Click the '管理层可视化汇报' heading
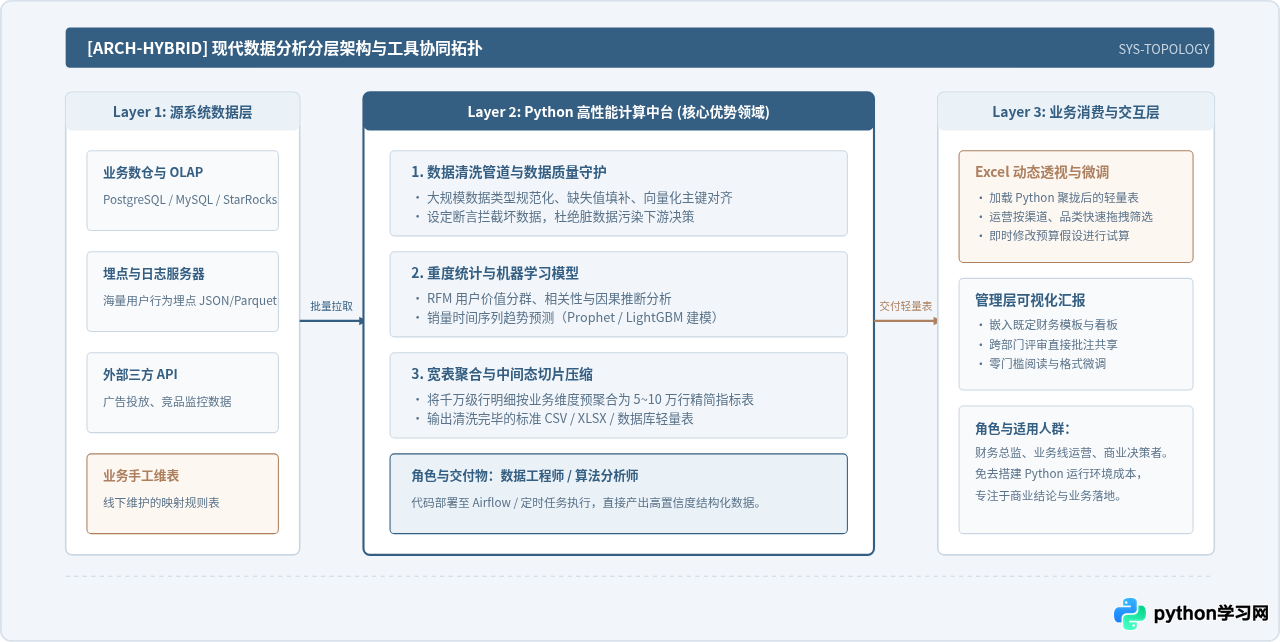The image size is (1280, 642). (1030, 300)
